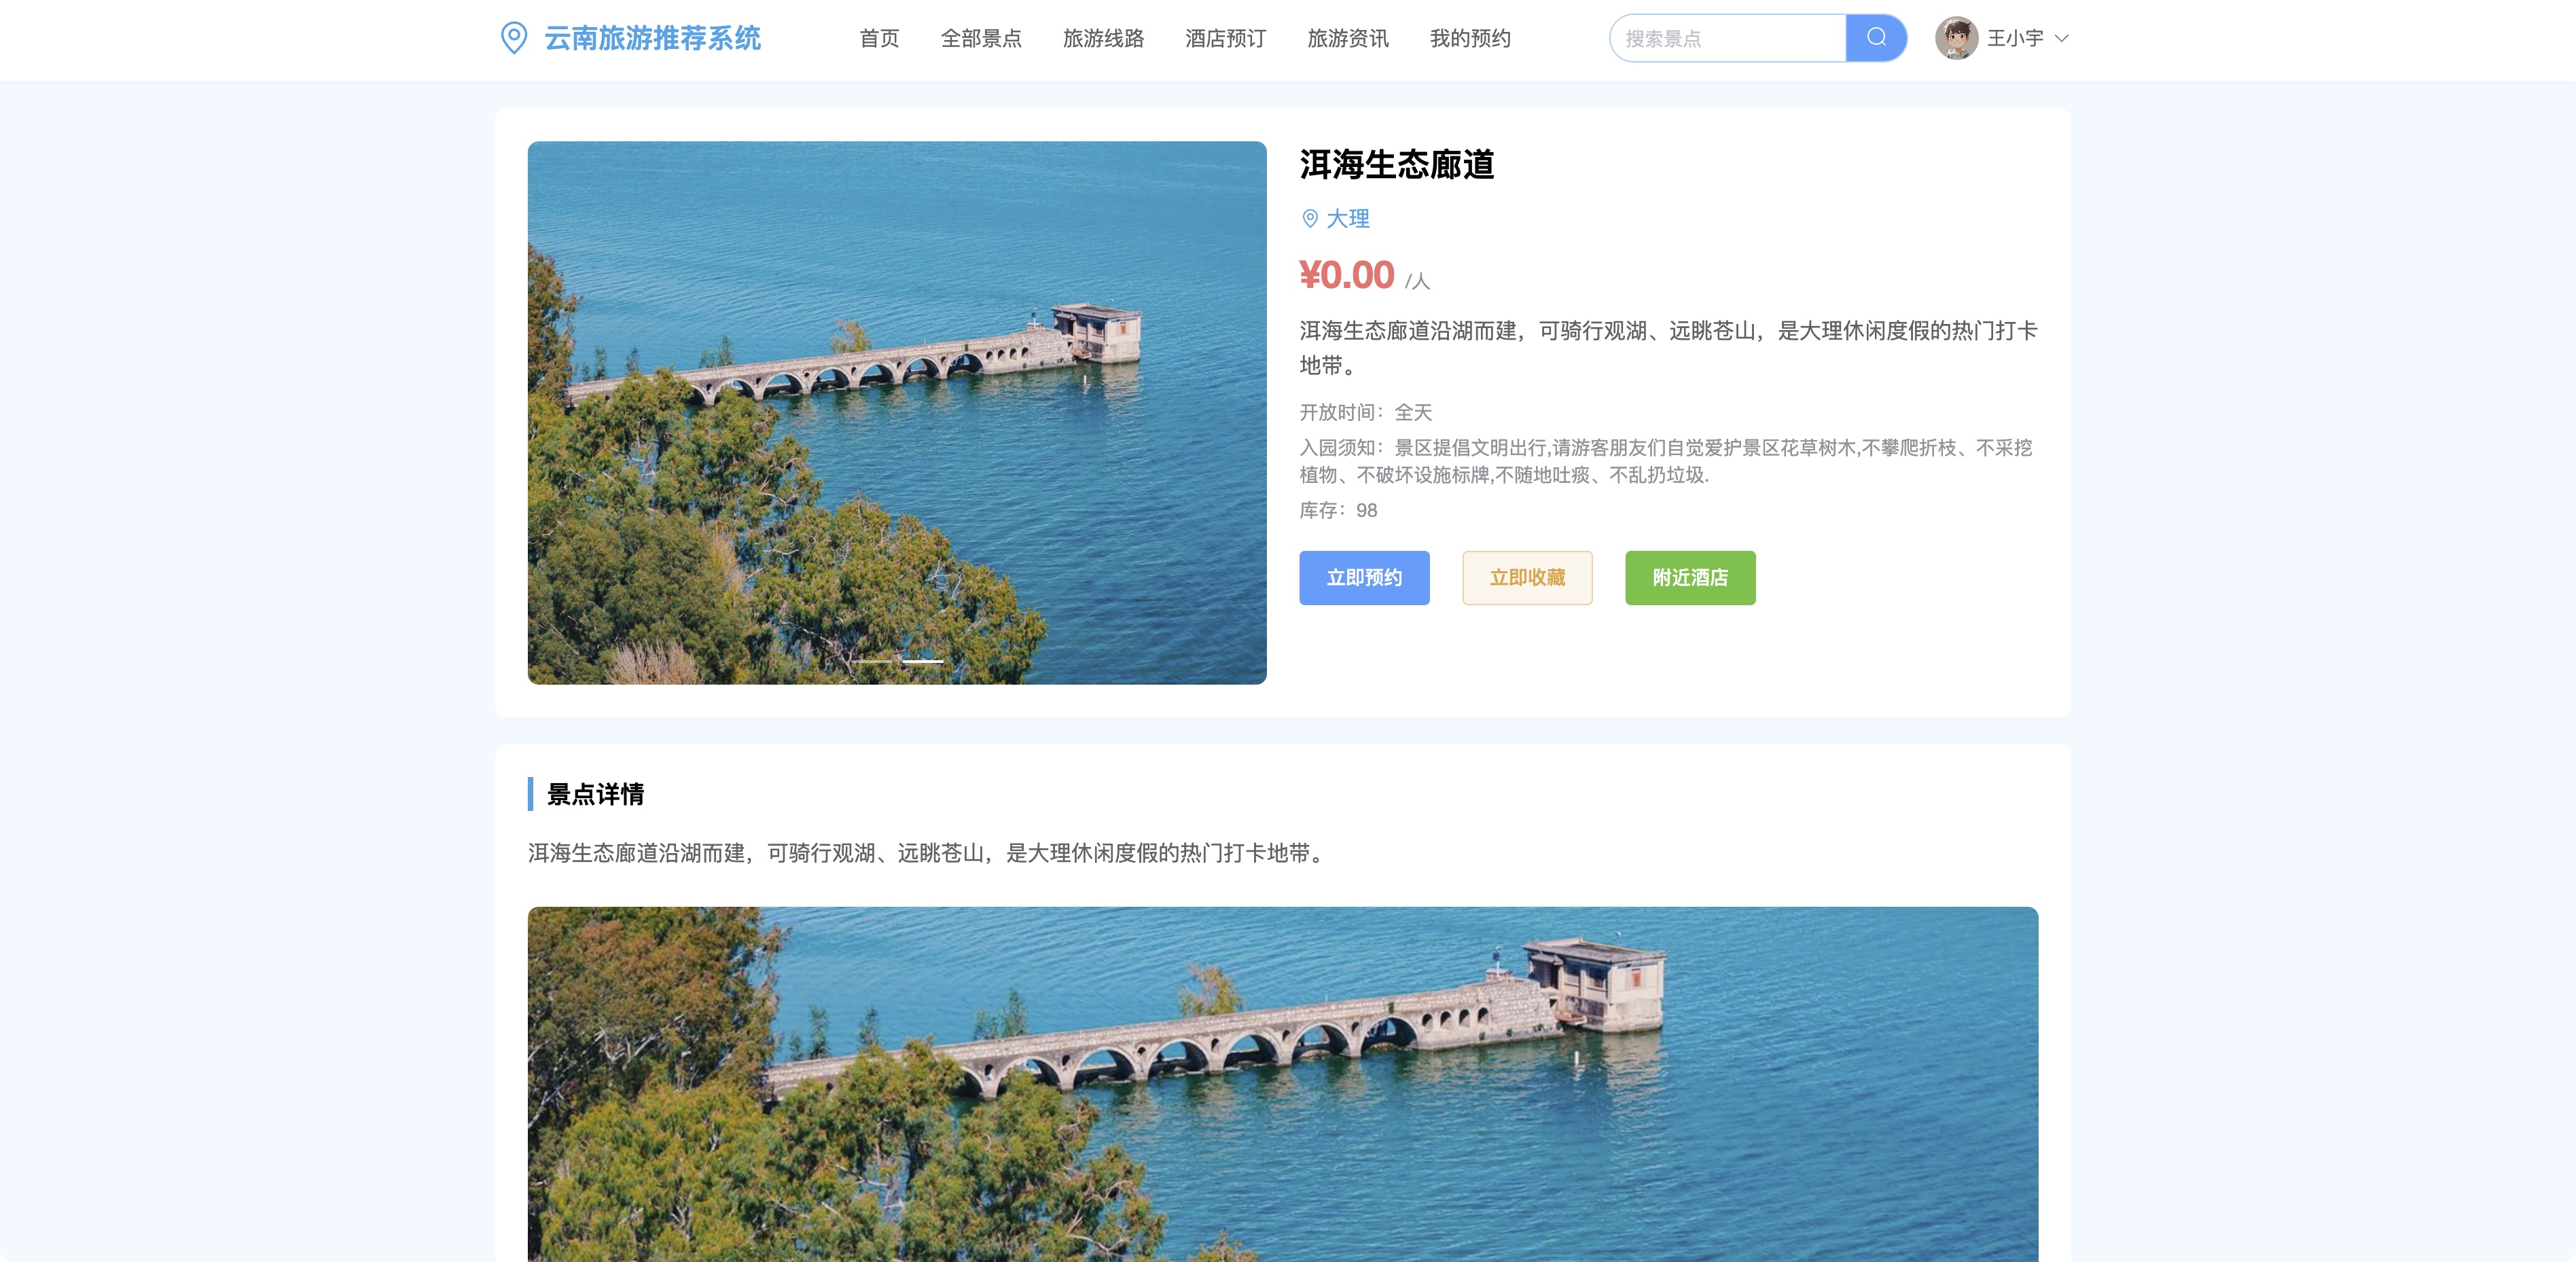Screen dimensions: 2576x1262
Task: Click the ¥0.00 price value
Action: pyautogui.click(x=1347, y=275)
